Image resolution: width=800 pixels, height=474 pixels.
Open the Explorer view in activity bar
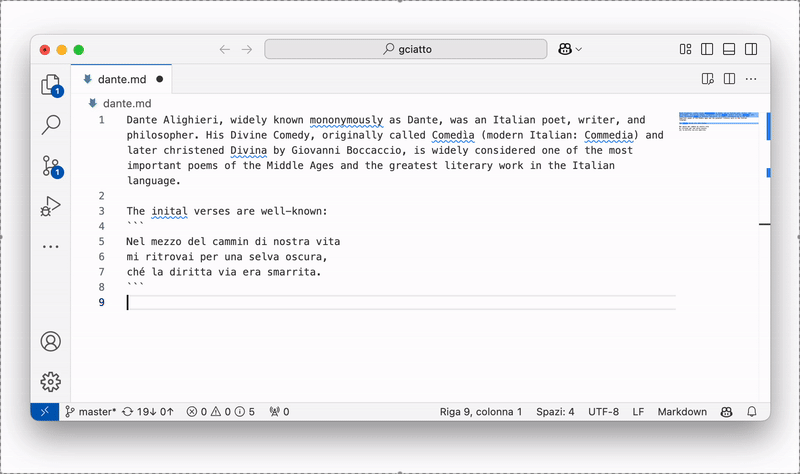(51, 85)
